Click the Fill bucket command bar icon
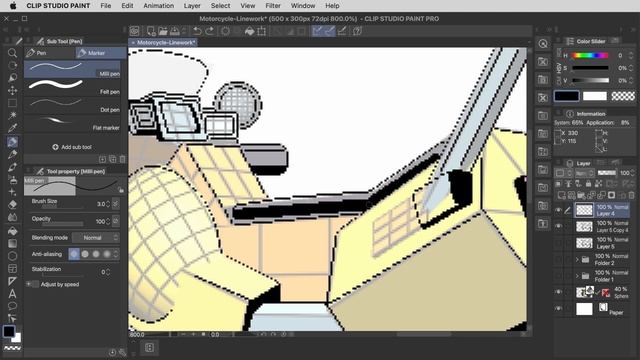Screen dimensions: 640x360 [249, 31]
